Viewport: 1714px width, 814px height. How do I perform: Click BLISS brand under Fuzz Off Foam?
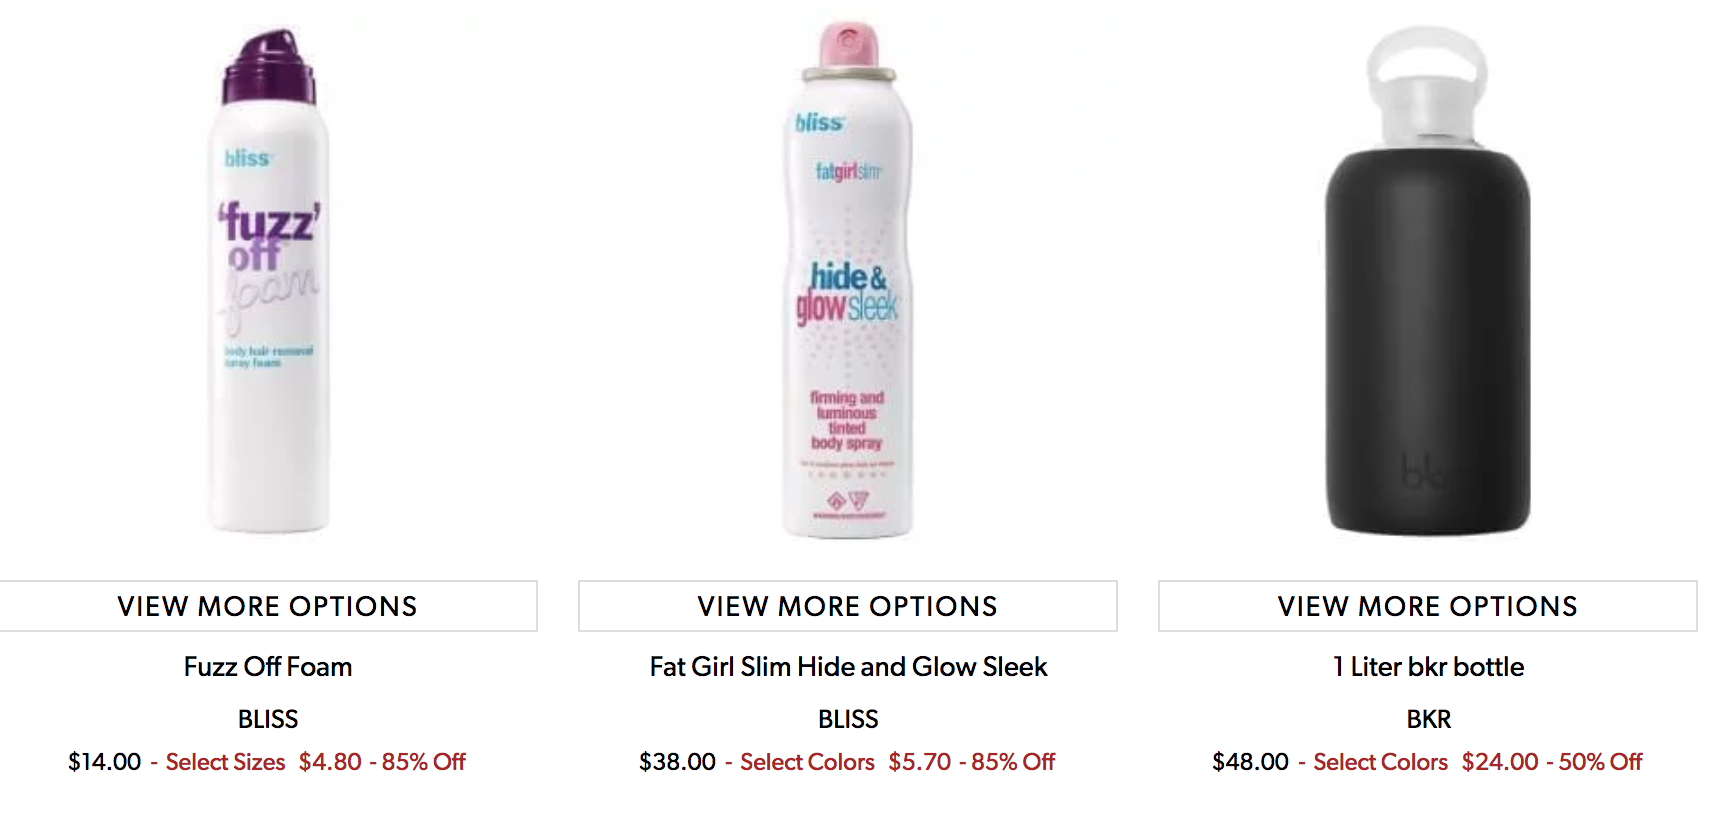click(268, 719)
